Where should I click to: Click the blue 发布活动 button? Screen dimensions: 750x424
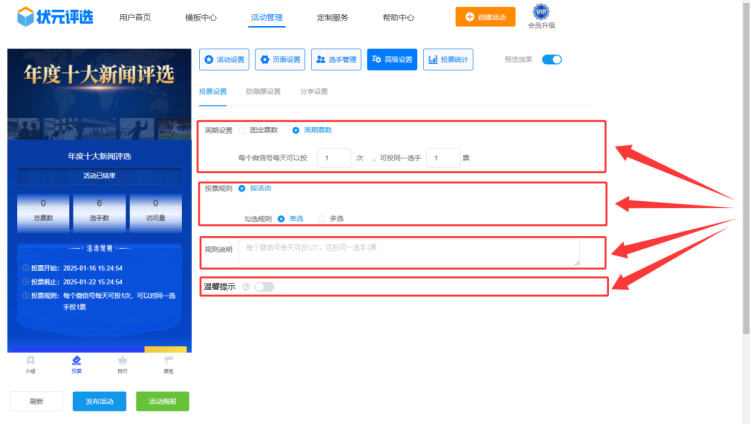[x=99, y=401]
